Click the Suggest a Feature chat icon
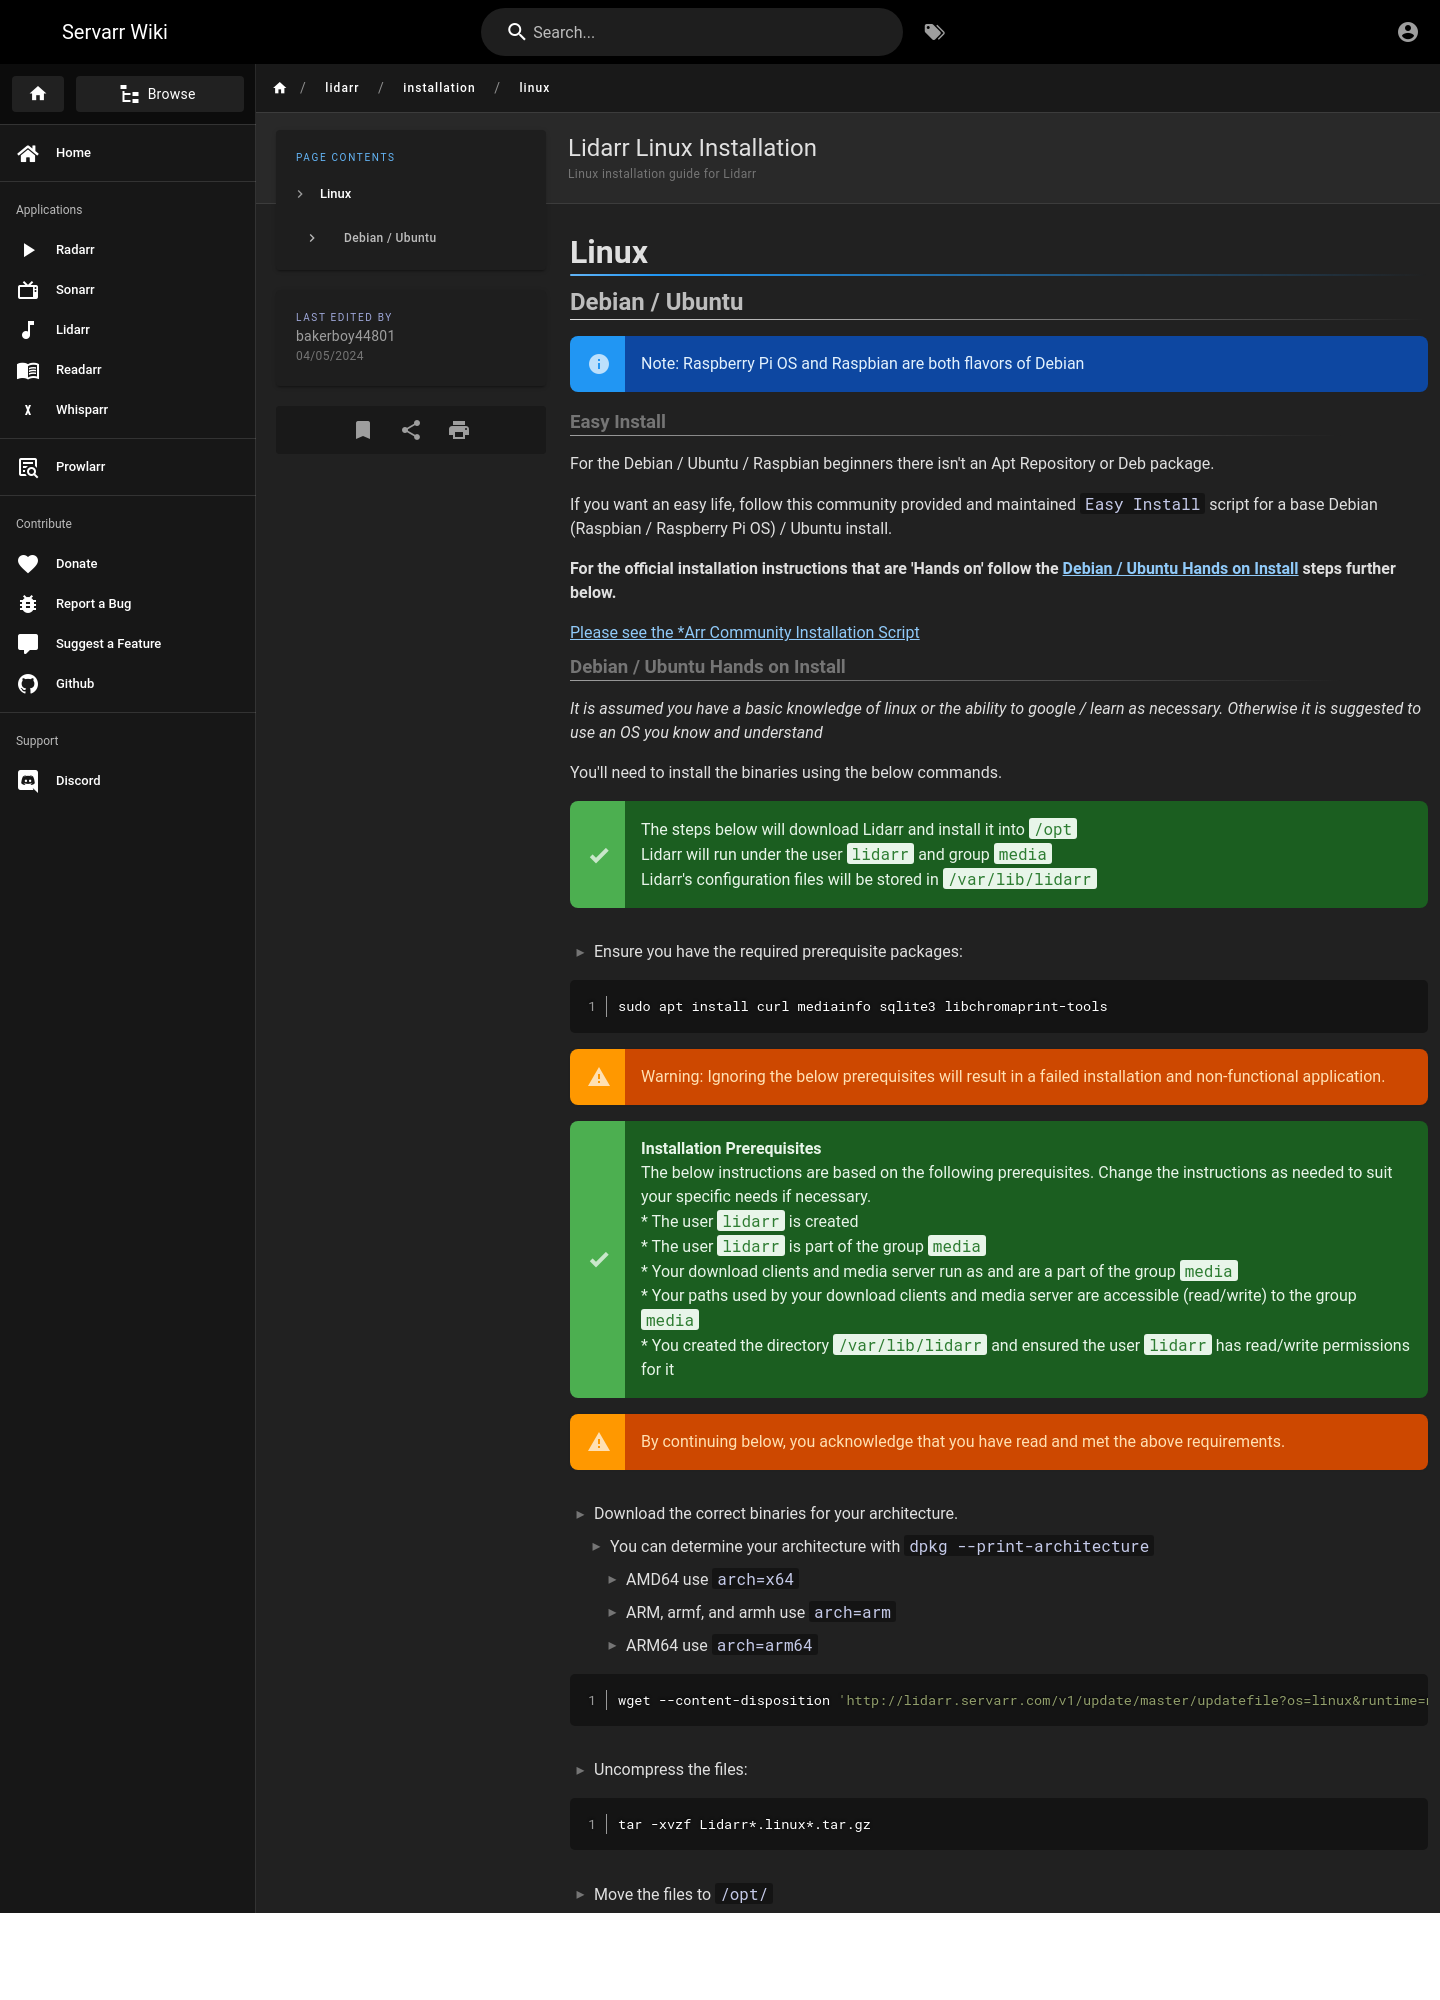1440x2000 pixels. pyautogui.click(x=28, y=644)
